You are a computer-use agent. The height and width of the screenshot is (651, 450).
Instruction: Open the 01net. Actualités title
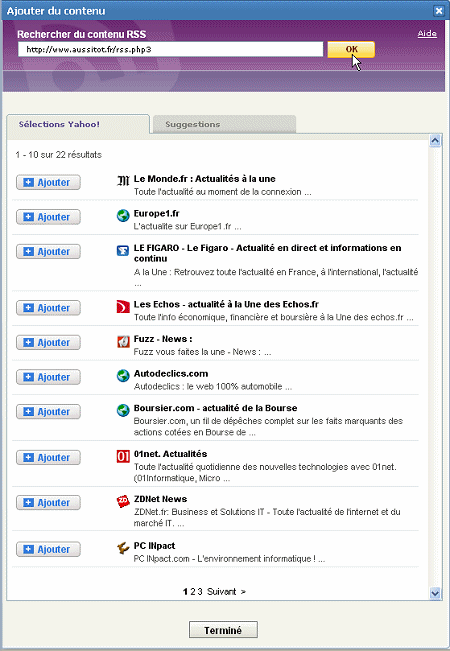170,454
